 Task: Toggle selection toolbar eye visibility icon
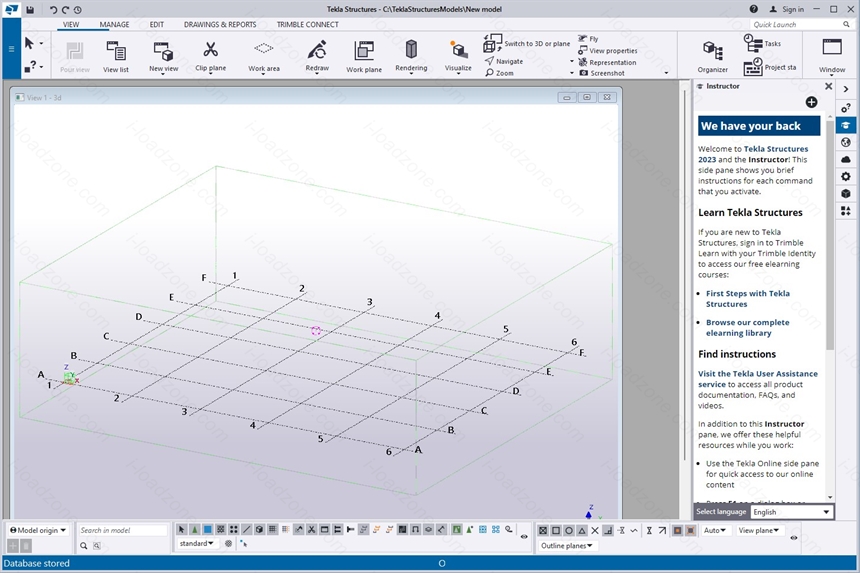coord(524,537)
